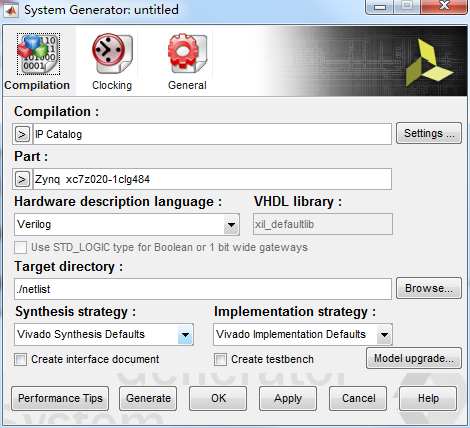This screenshot has height=428, width=470.
Task: Click the Cancel button
Action: [x=358, y=398]
